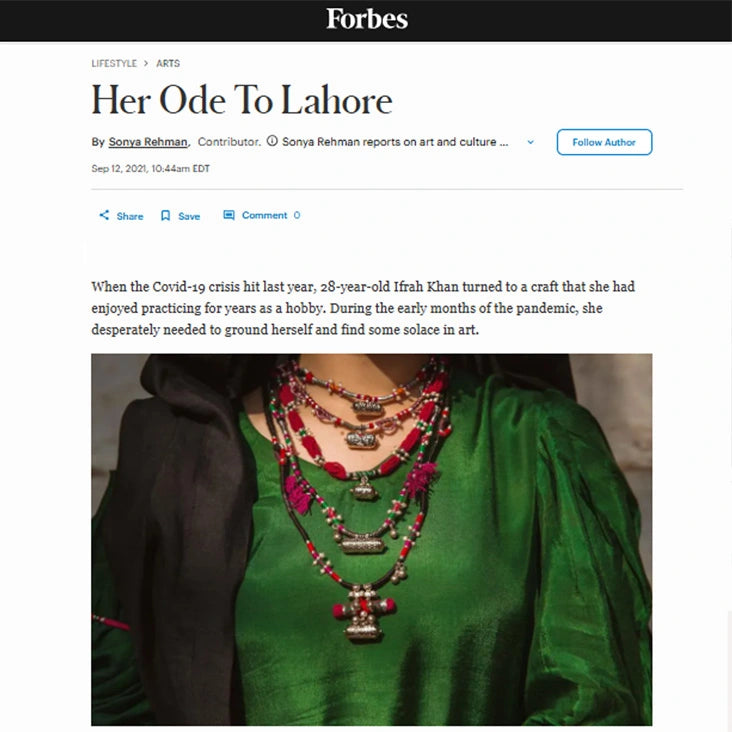Click the breadcrumb separator arrow
The height and width of the screenshot is (732, 732).
coord(146,63)
